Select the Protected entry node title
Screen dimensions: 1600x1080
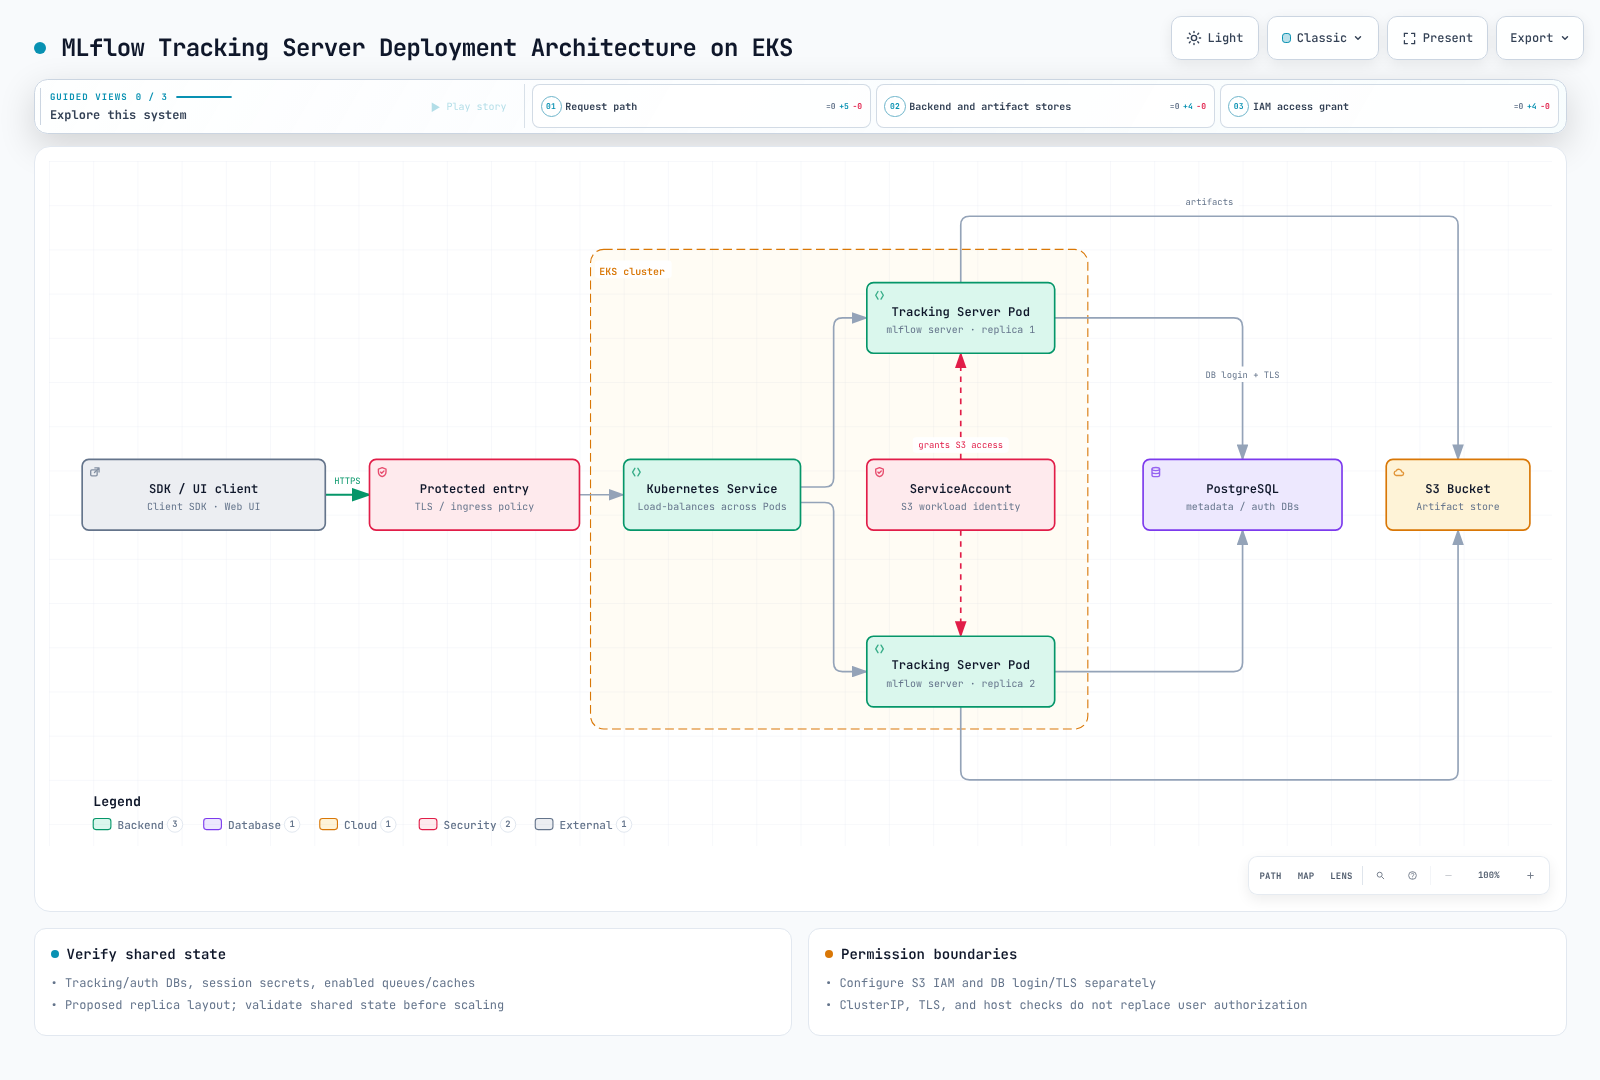[474, 489]
